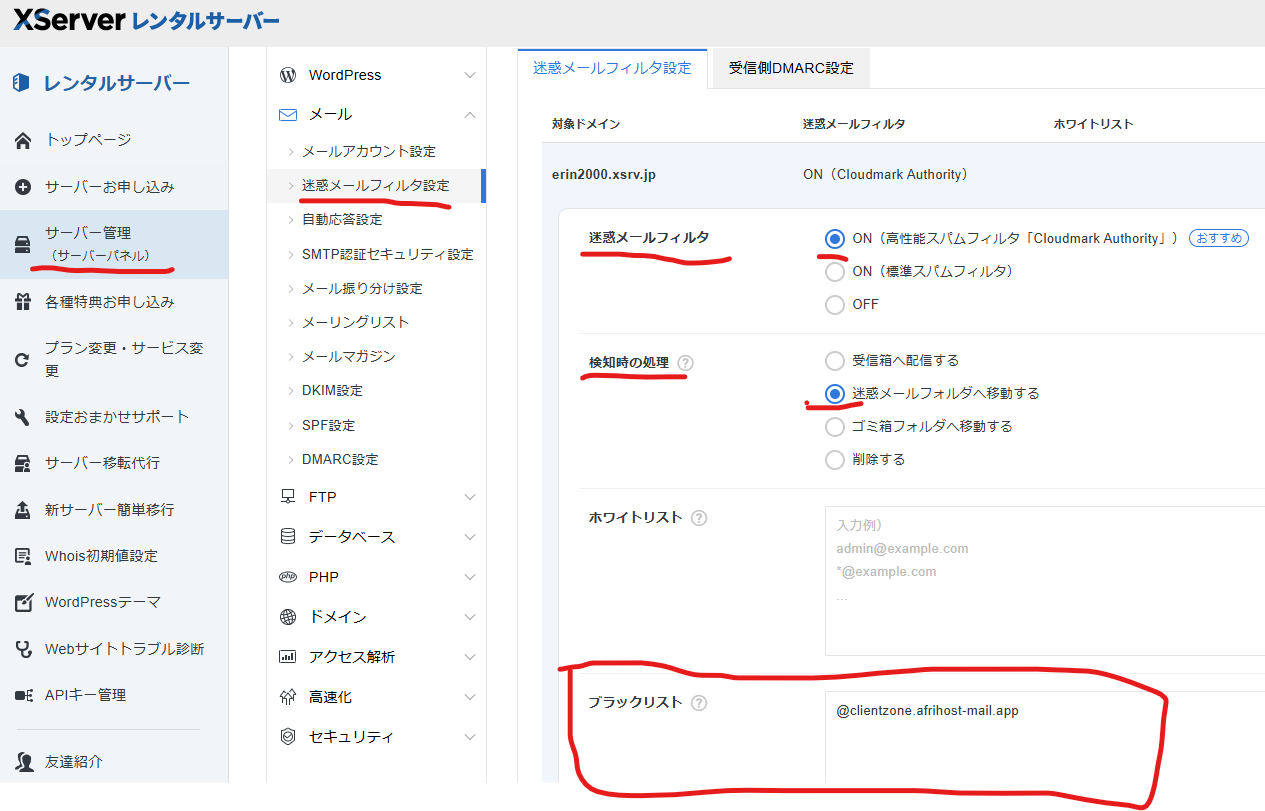
Task: Click the icon beside サーバー移転代行
Action: 23,463
